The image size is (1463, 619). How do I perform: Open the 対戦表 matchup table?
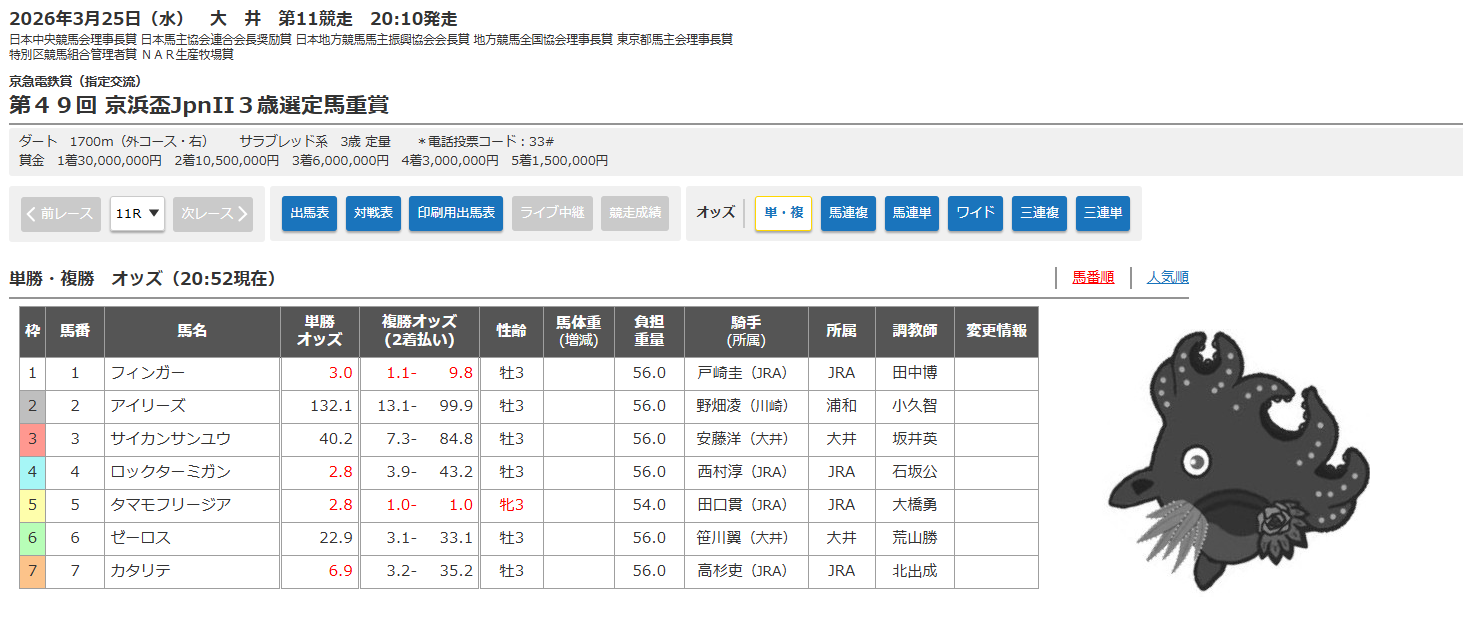click(x=373, y=213)
